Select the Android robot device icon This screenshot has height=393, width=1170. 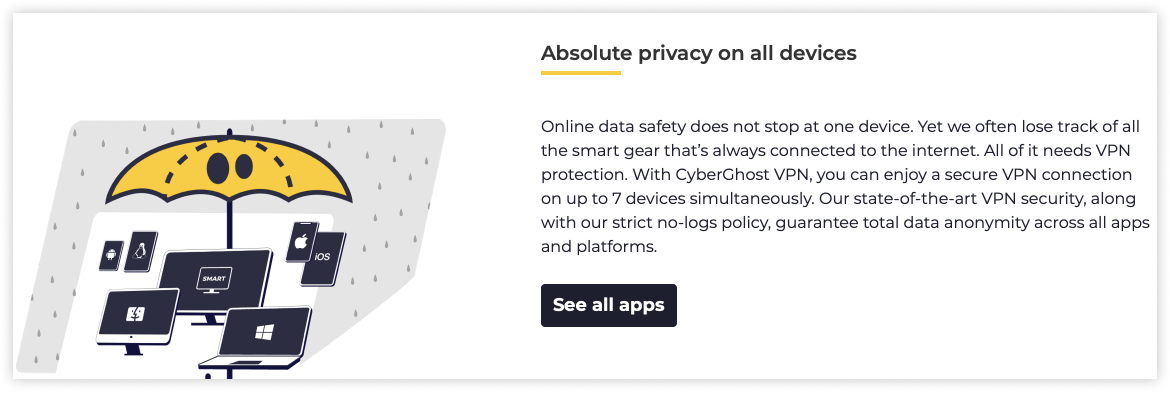(x=111, y=256)
